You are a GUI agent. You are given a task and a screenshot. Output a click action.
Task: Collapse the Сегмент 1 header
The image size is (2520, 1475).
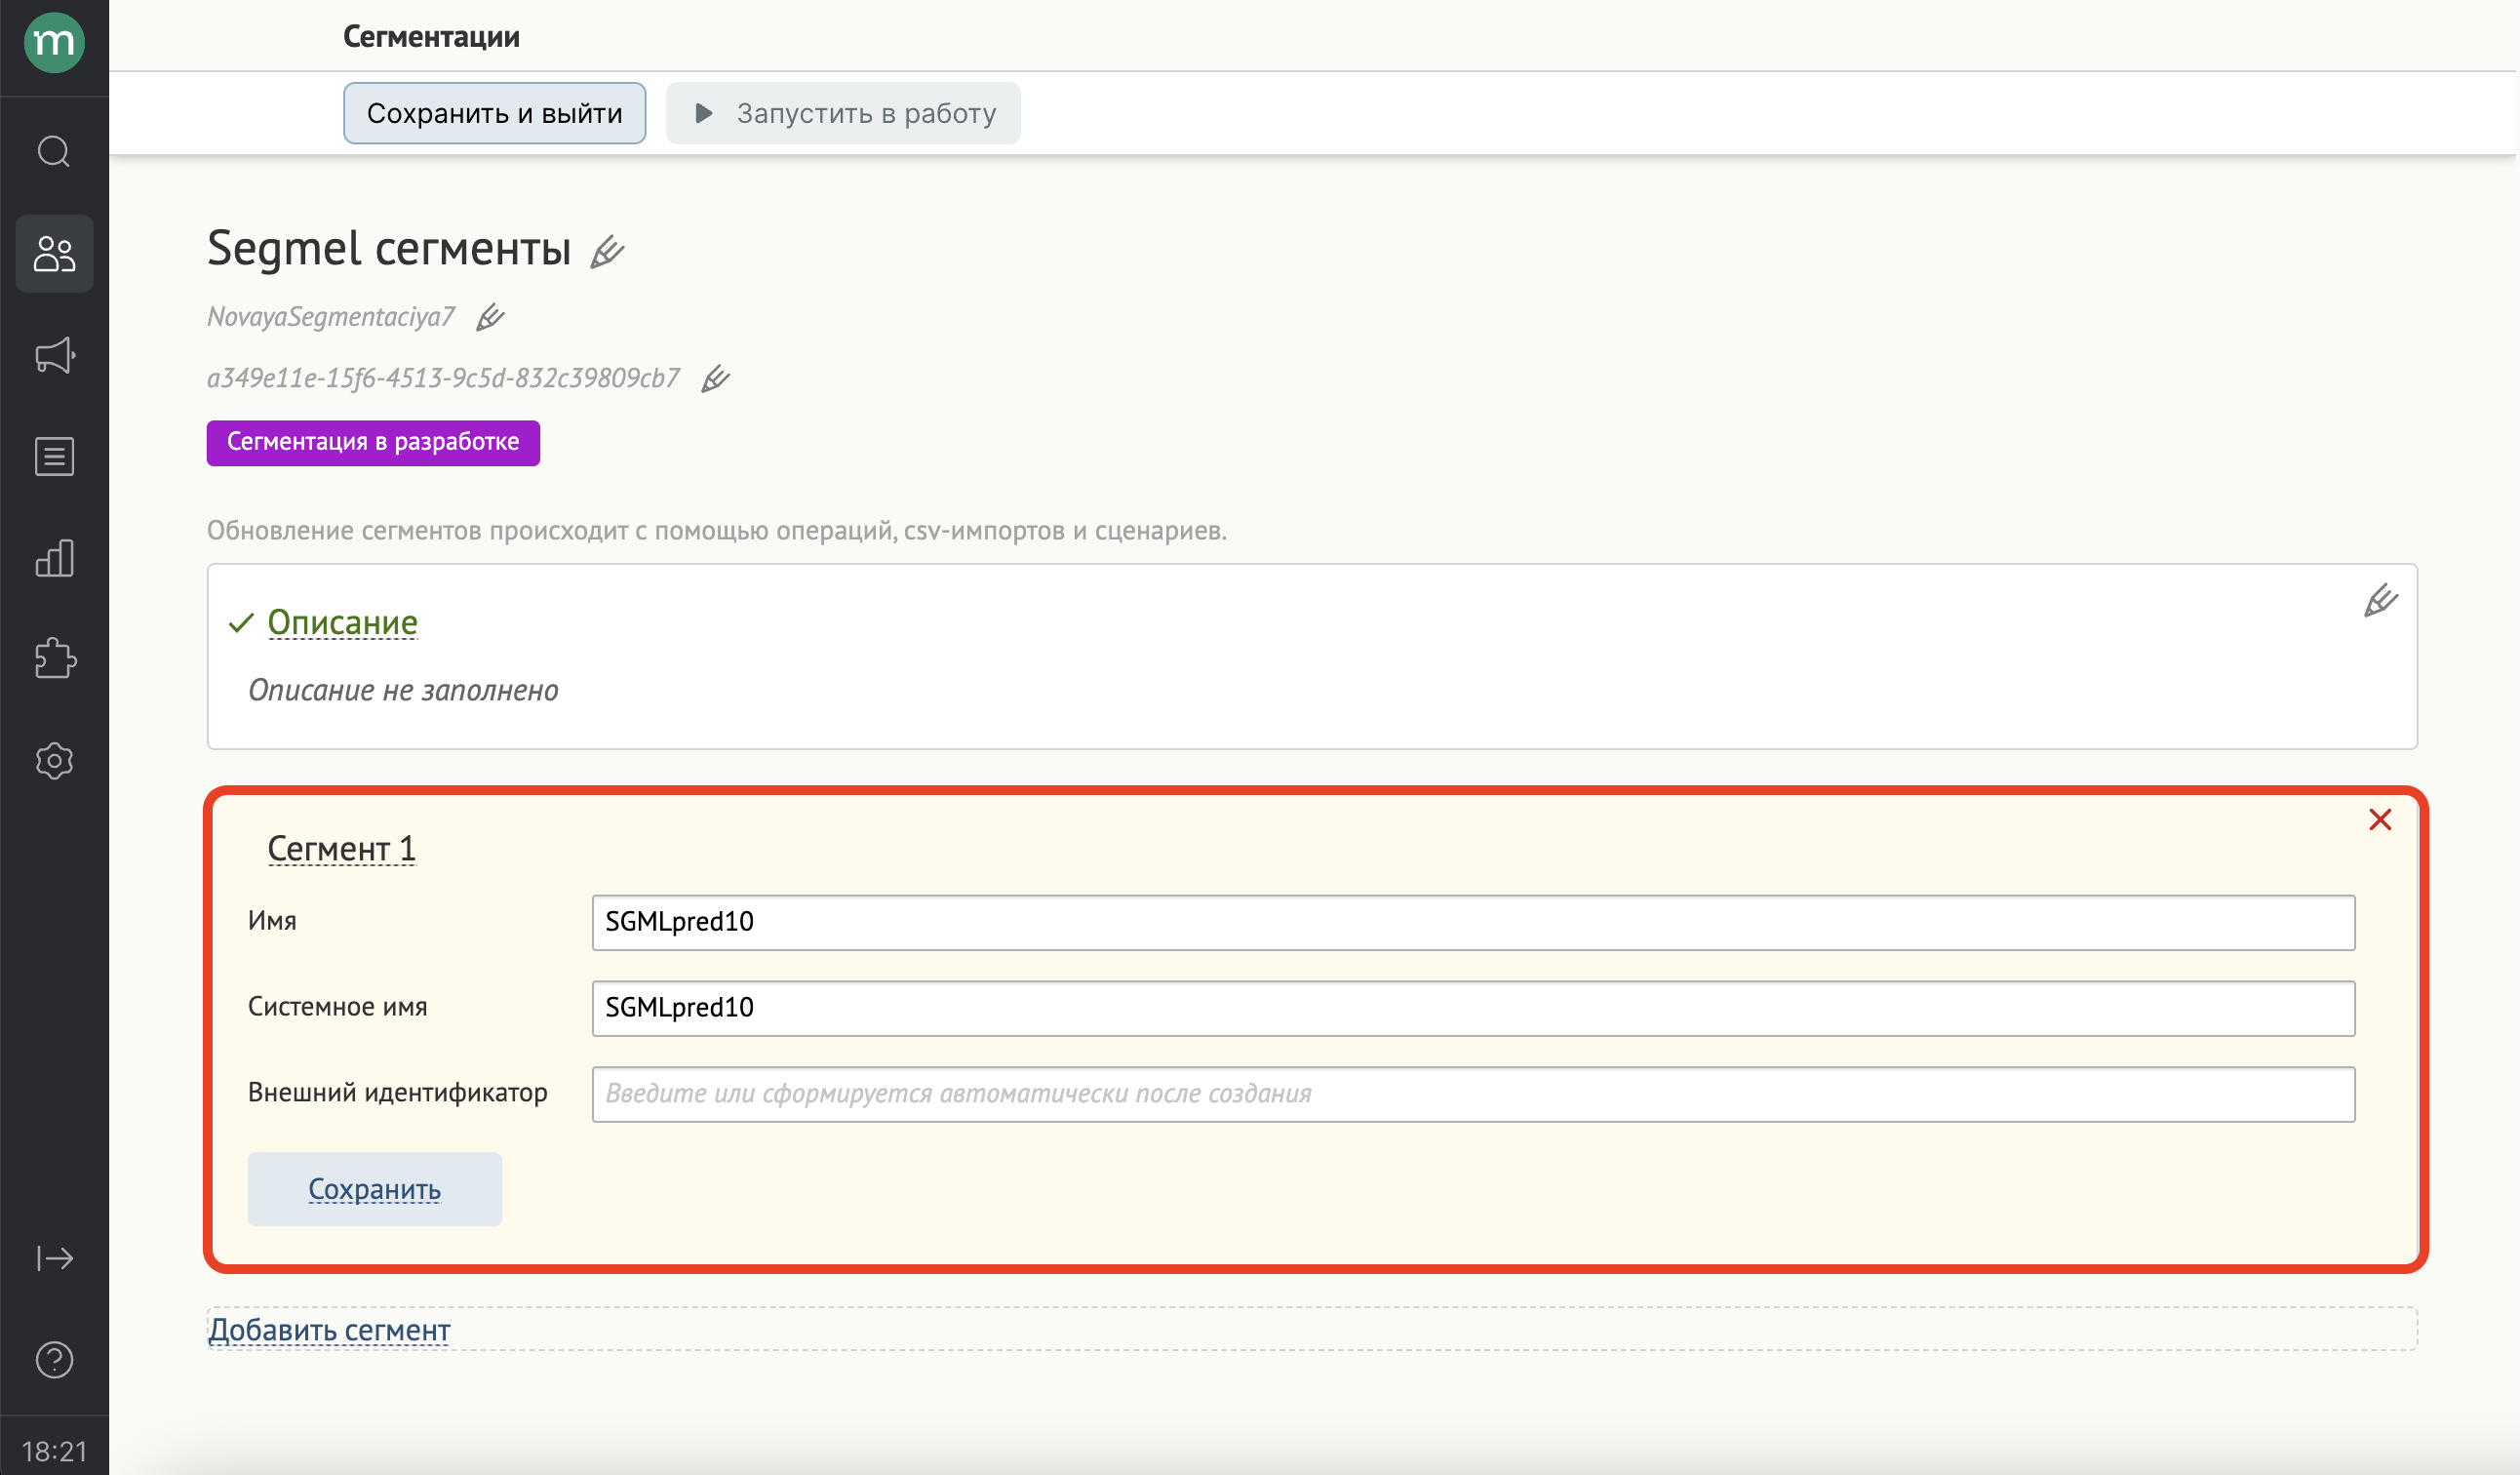click(x=341, y=849)
